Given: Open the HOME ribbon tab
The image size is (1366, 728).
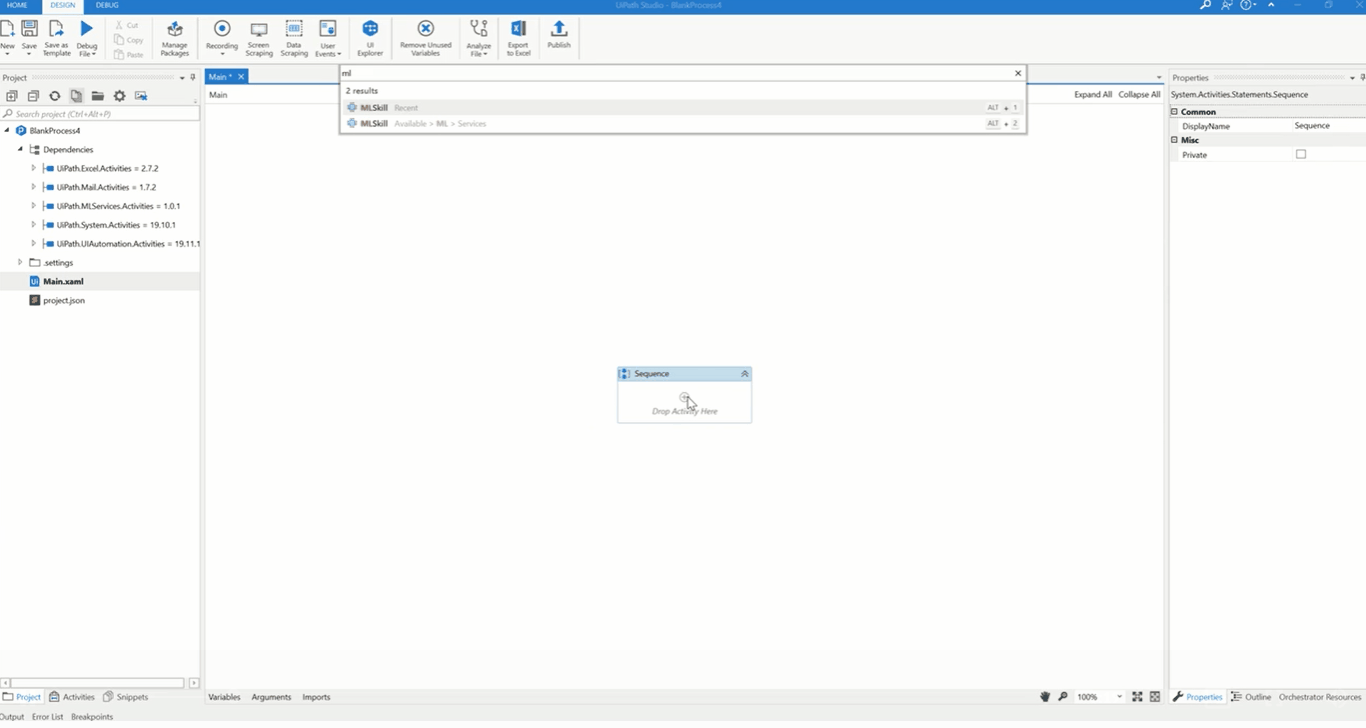Looking at the screenshot, I should pyautogui.click(x=17, y=5).
